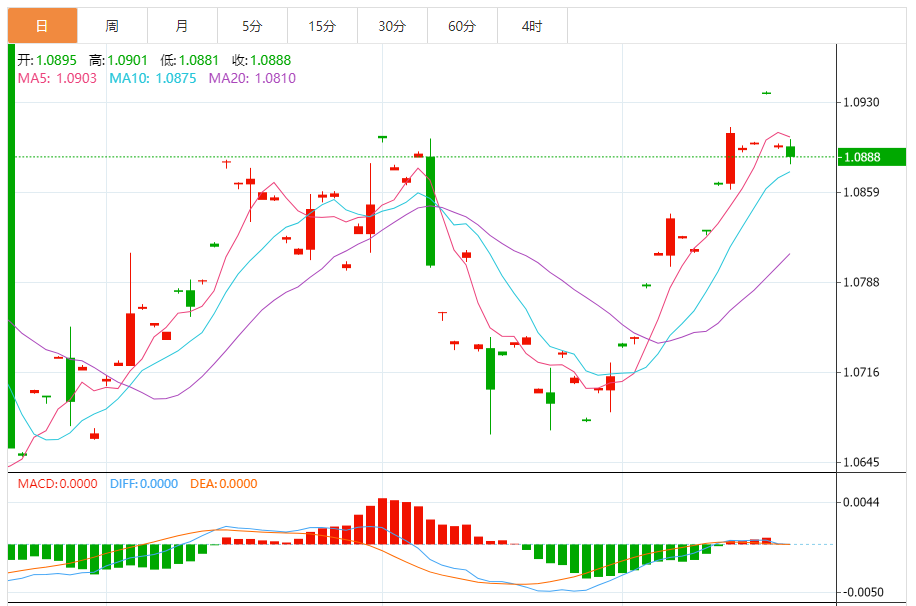Click the MA10: 1.0875 legend label

coord(153,78)
